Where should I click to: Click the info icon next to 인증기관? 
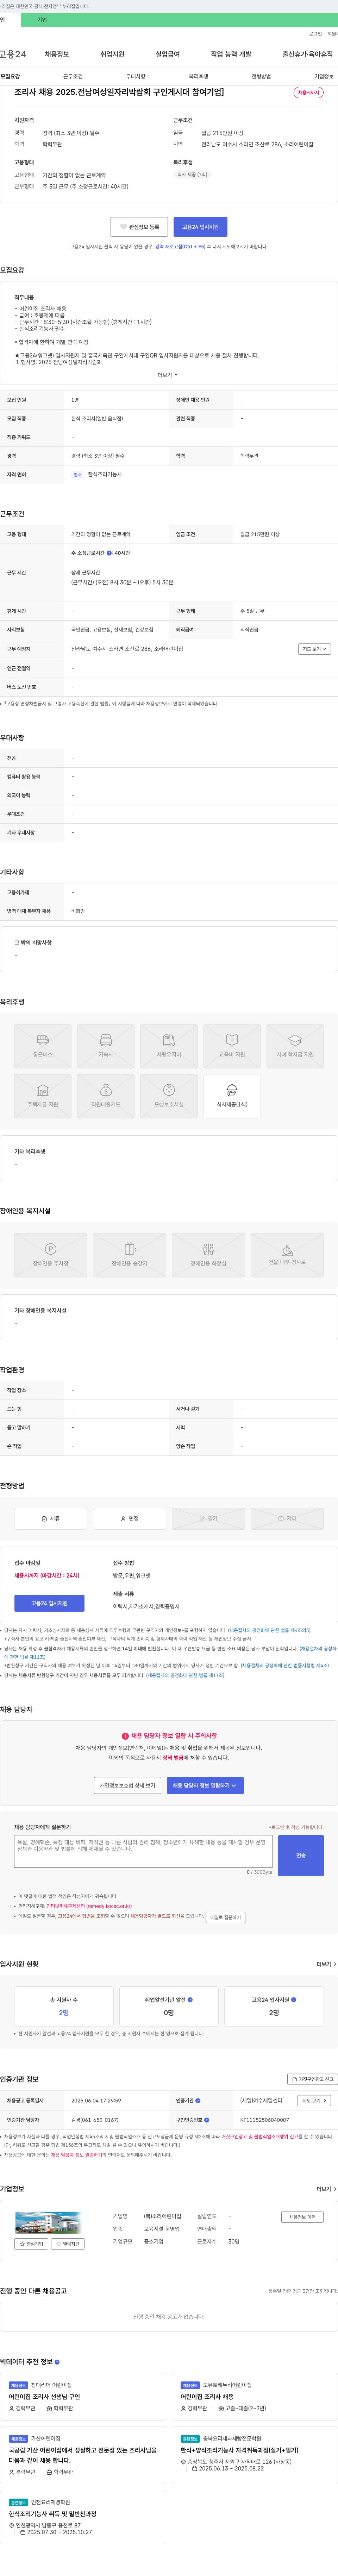click(198, 2101)
